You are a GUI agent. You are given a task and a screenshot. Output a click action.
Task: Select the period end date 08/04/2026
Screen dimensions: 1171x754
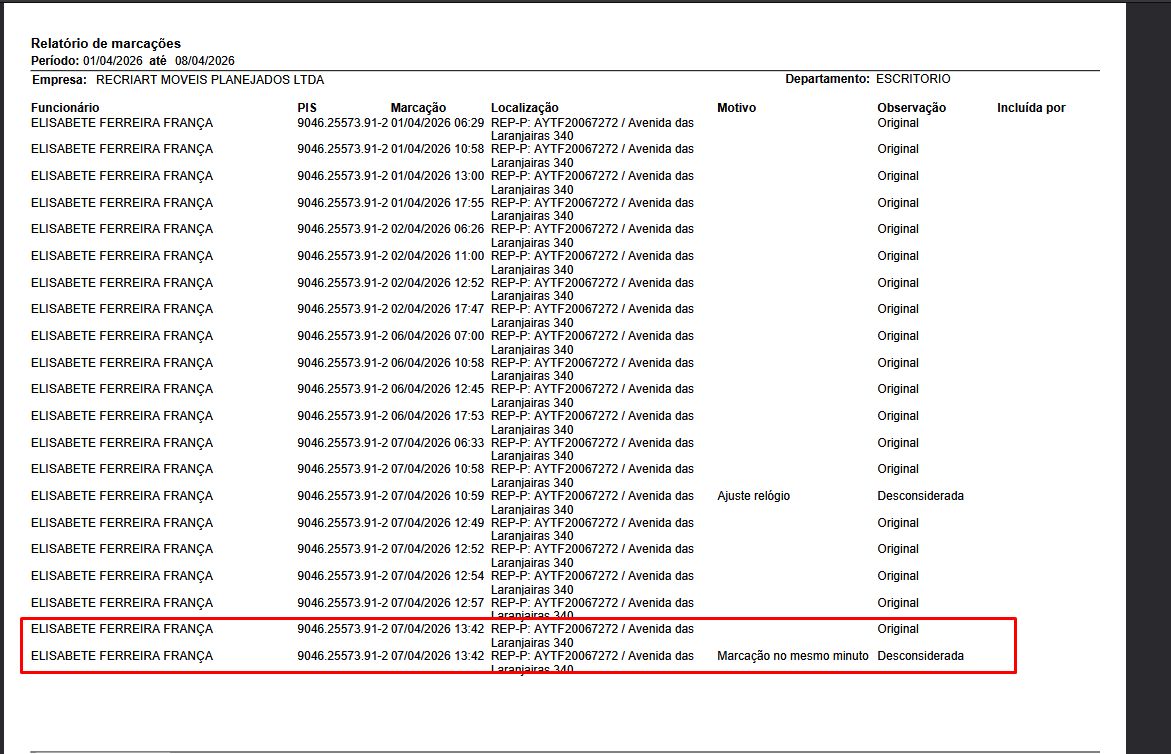tap(204, 61)
